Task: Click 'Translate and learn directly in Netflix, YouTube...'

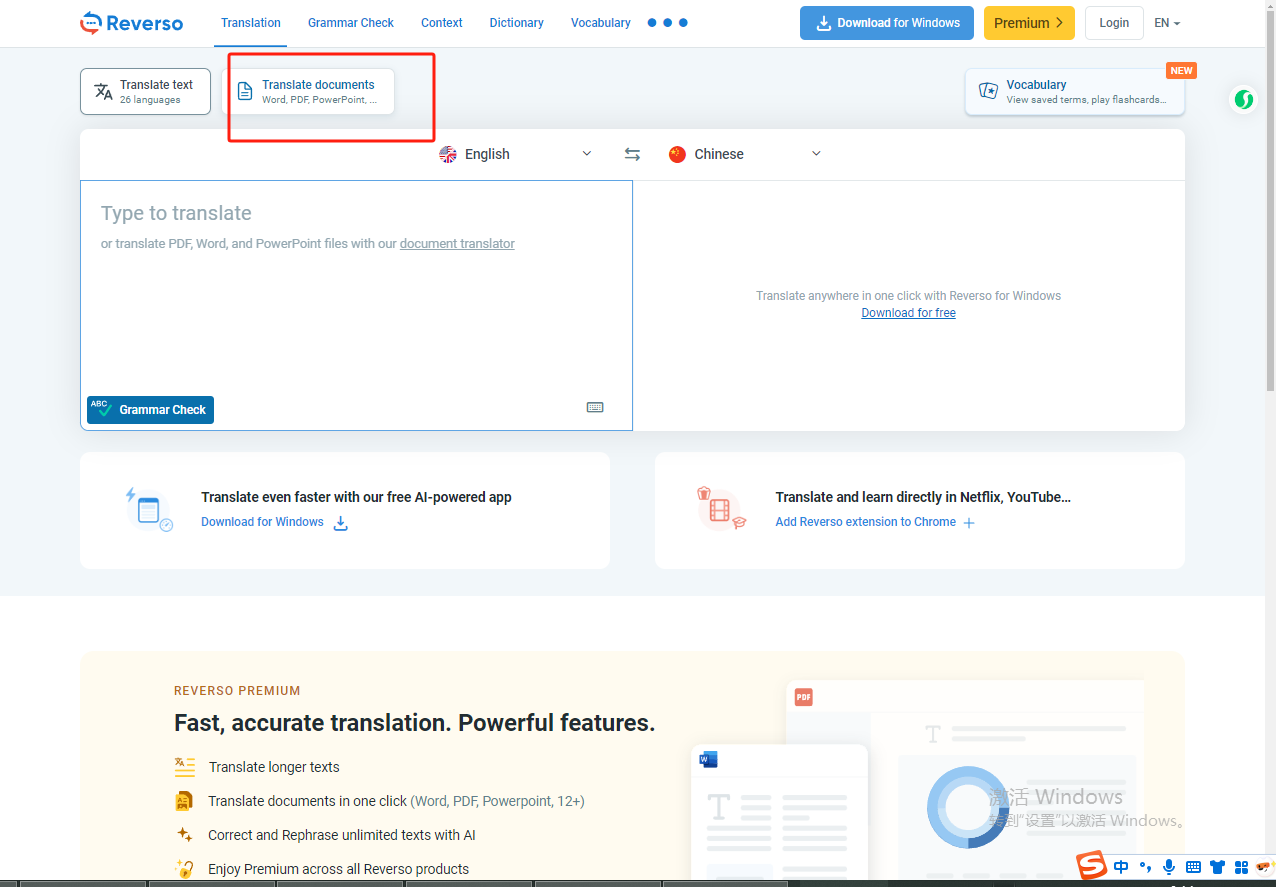Action: (923, 497)
